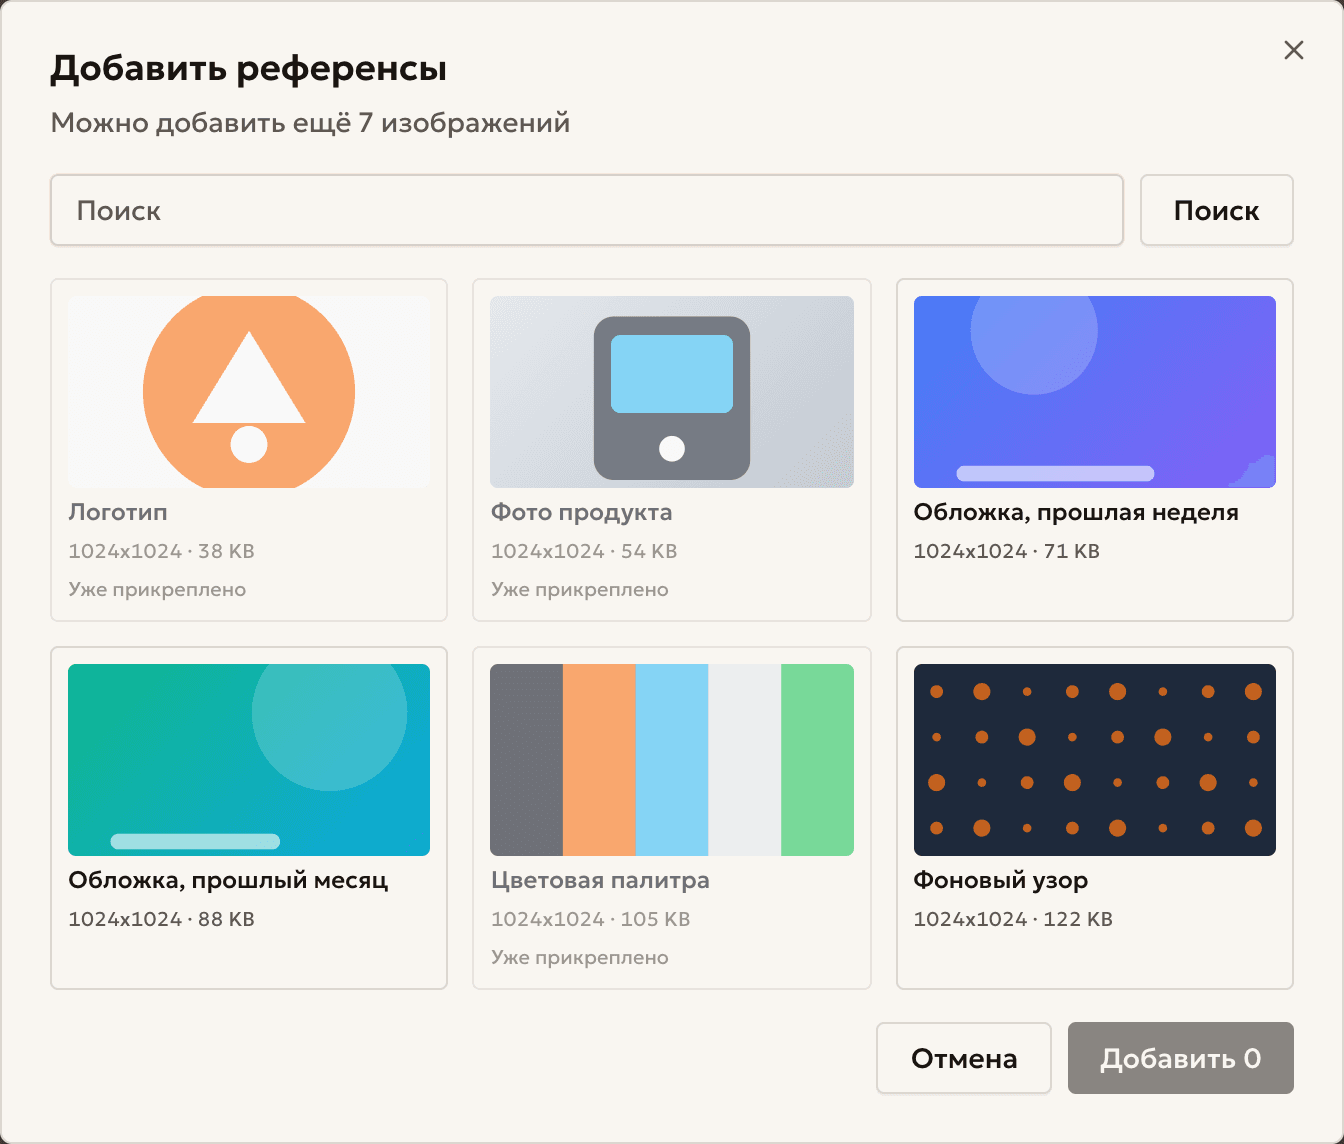Click the «1024x1024 · 54 KB» size text
Screen dimensions: 1344x1144
(x=584, y=551)
